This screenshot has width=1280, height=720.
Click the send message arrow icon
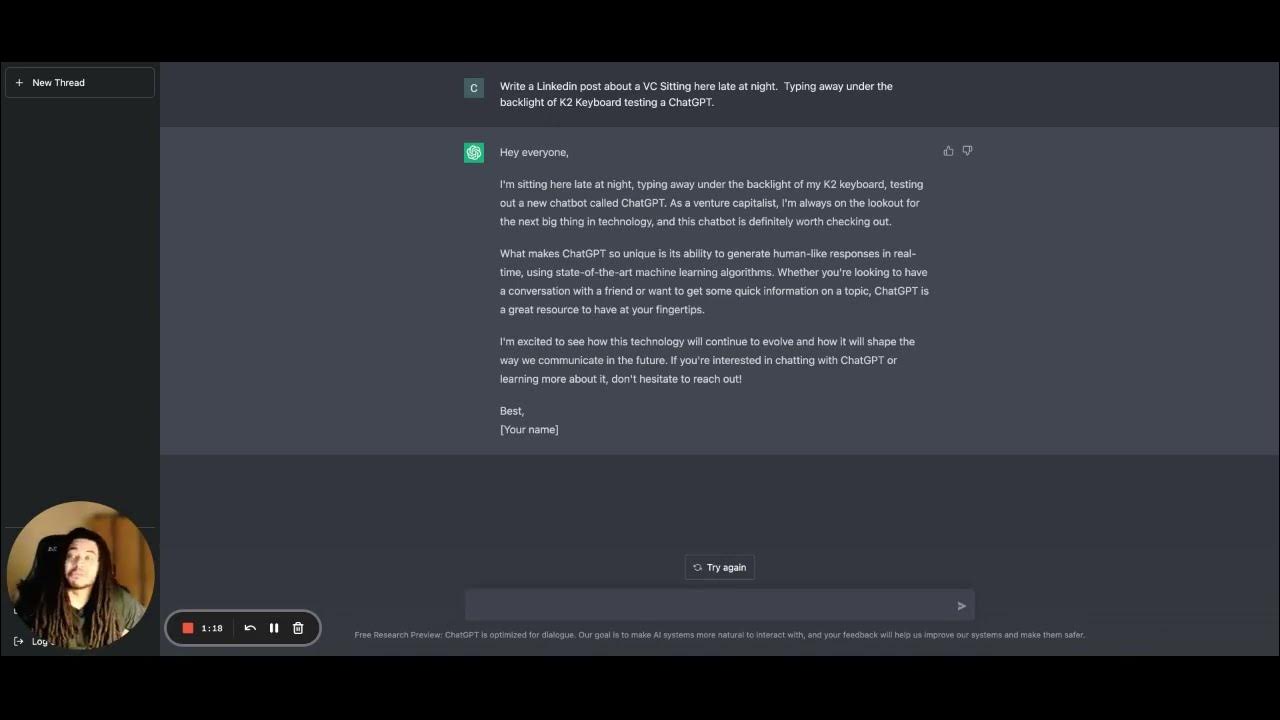coord(961,606)
